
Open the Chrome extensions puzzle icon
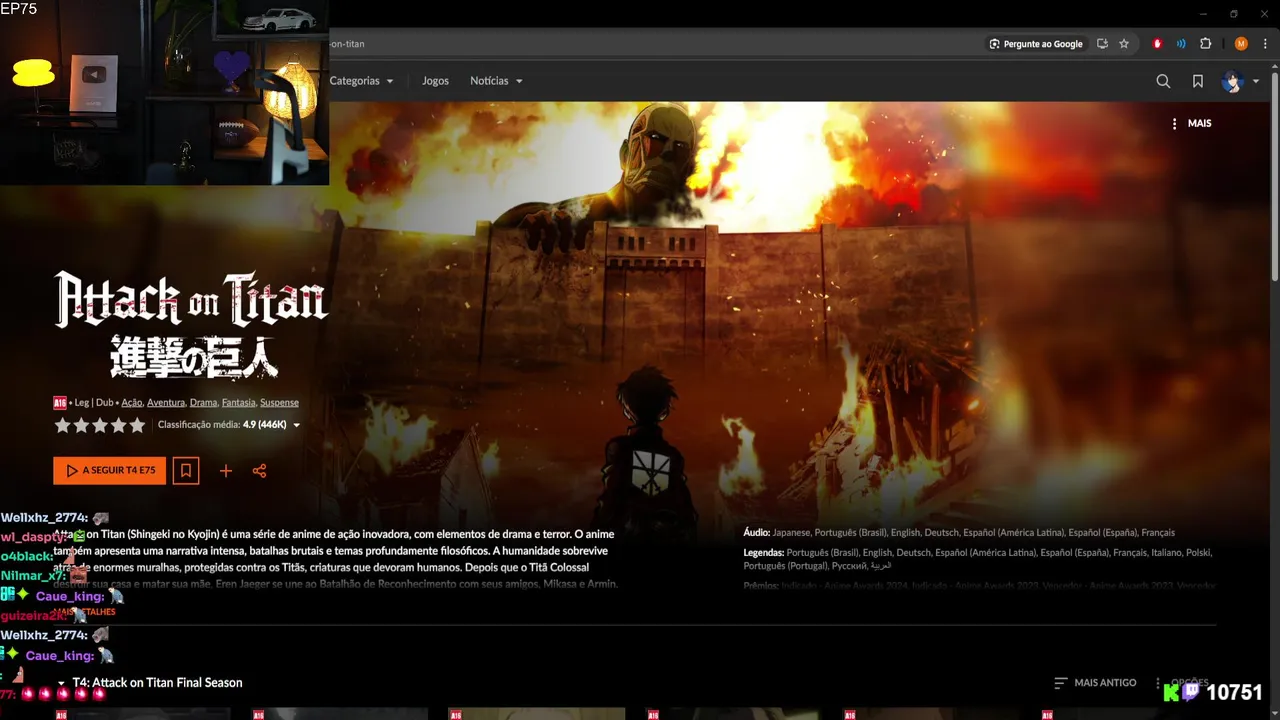[1205, 44]
